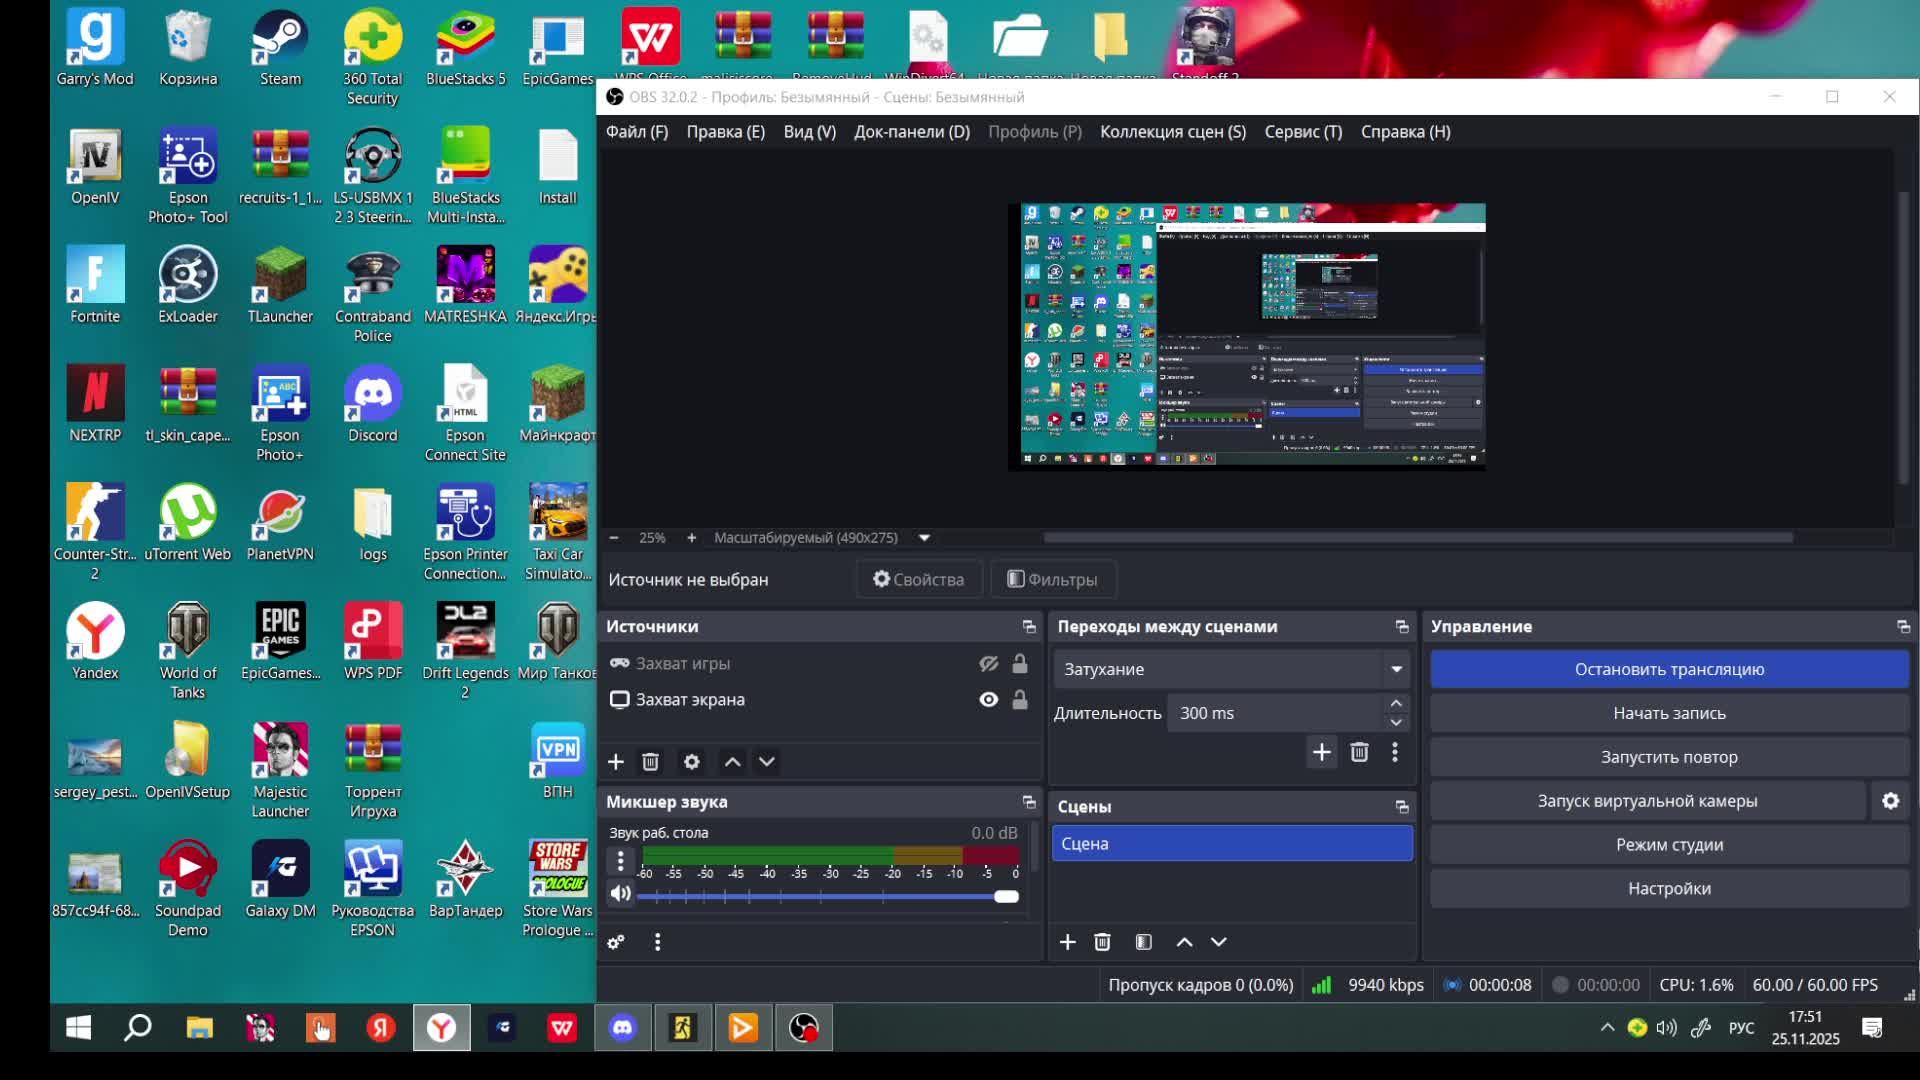Delete selected source with trash icon

coord(650,762)
